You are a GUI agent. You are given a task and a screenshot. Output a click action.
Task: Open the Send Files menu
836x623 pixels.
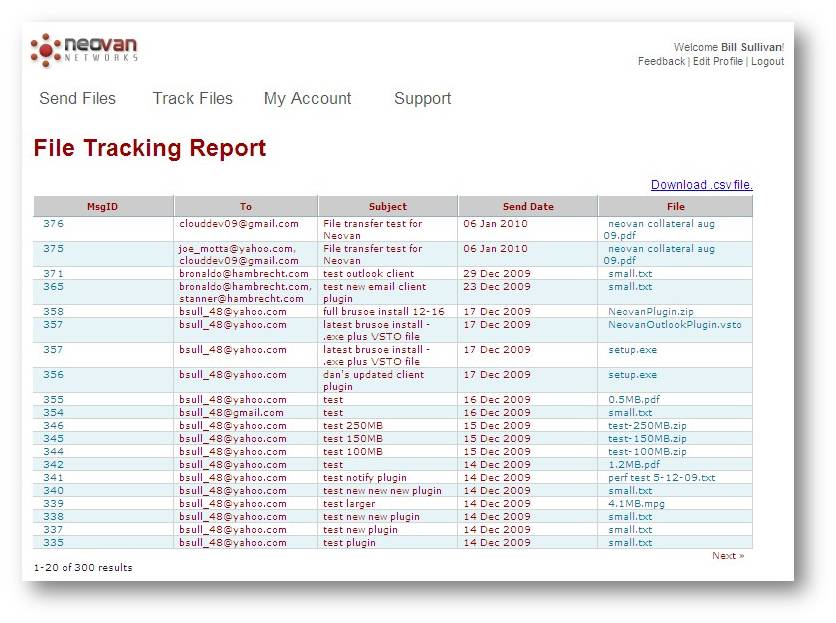coord(77,99)
